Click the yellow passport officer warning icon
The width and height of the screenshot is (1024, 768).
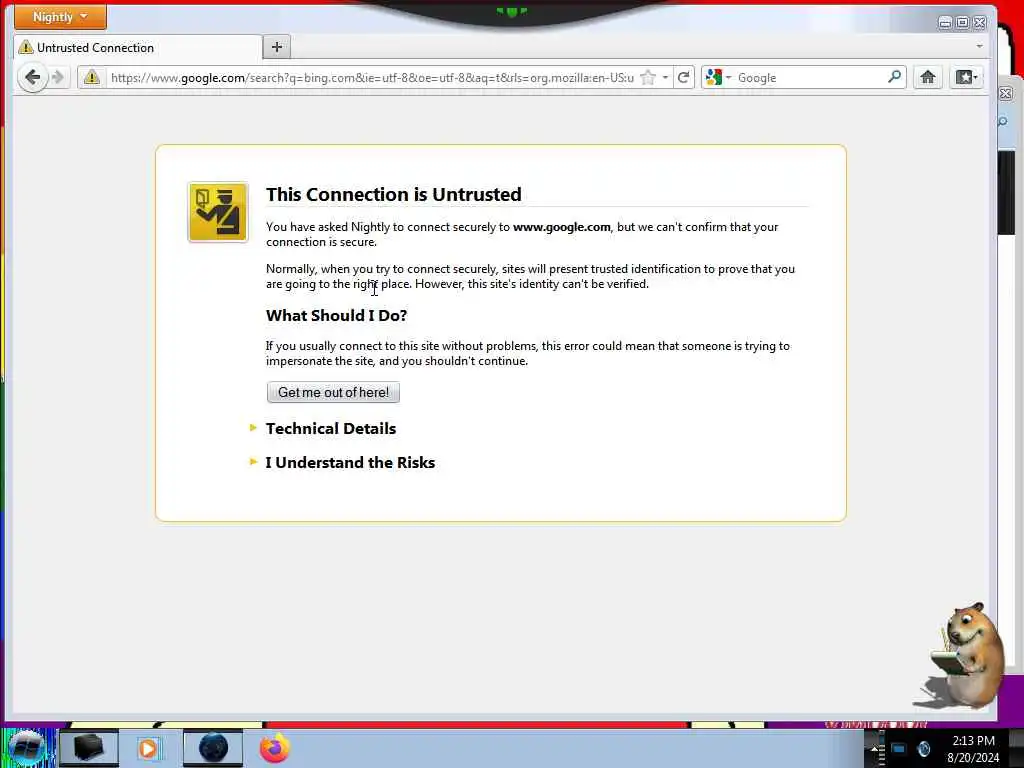pos(218,212)
